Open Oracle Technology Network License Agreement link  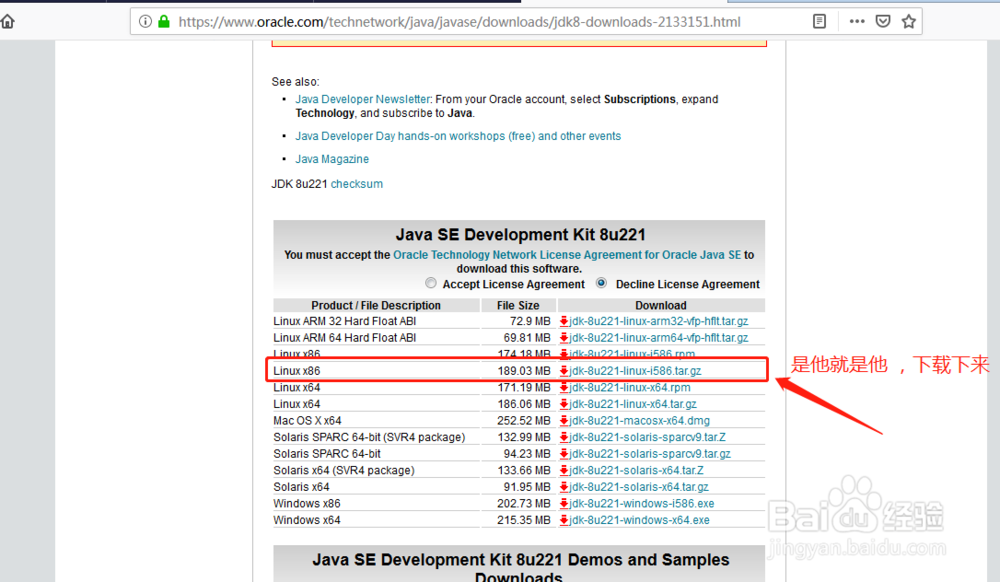pyautogui.click(x=567, y=255)
